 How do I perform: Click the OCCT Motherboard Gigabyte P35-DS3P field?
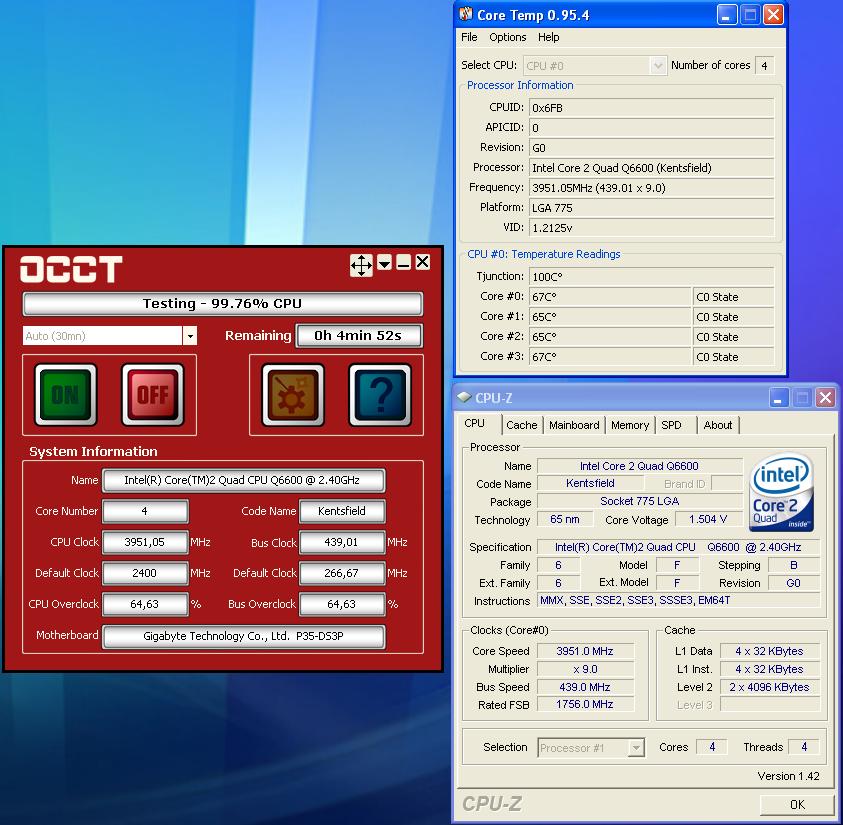coord(244,636)
